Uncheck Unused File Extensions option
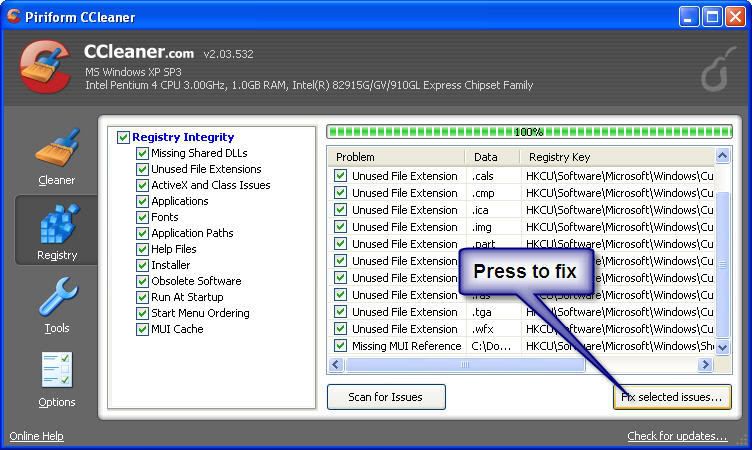This screenshot has height=450, width=752. pyautogui.click(x=142, y=169)
